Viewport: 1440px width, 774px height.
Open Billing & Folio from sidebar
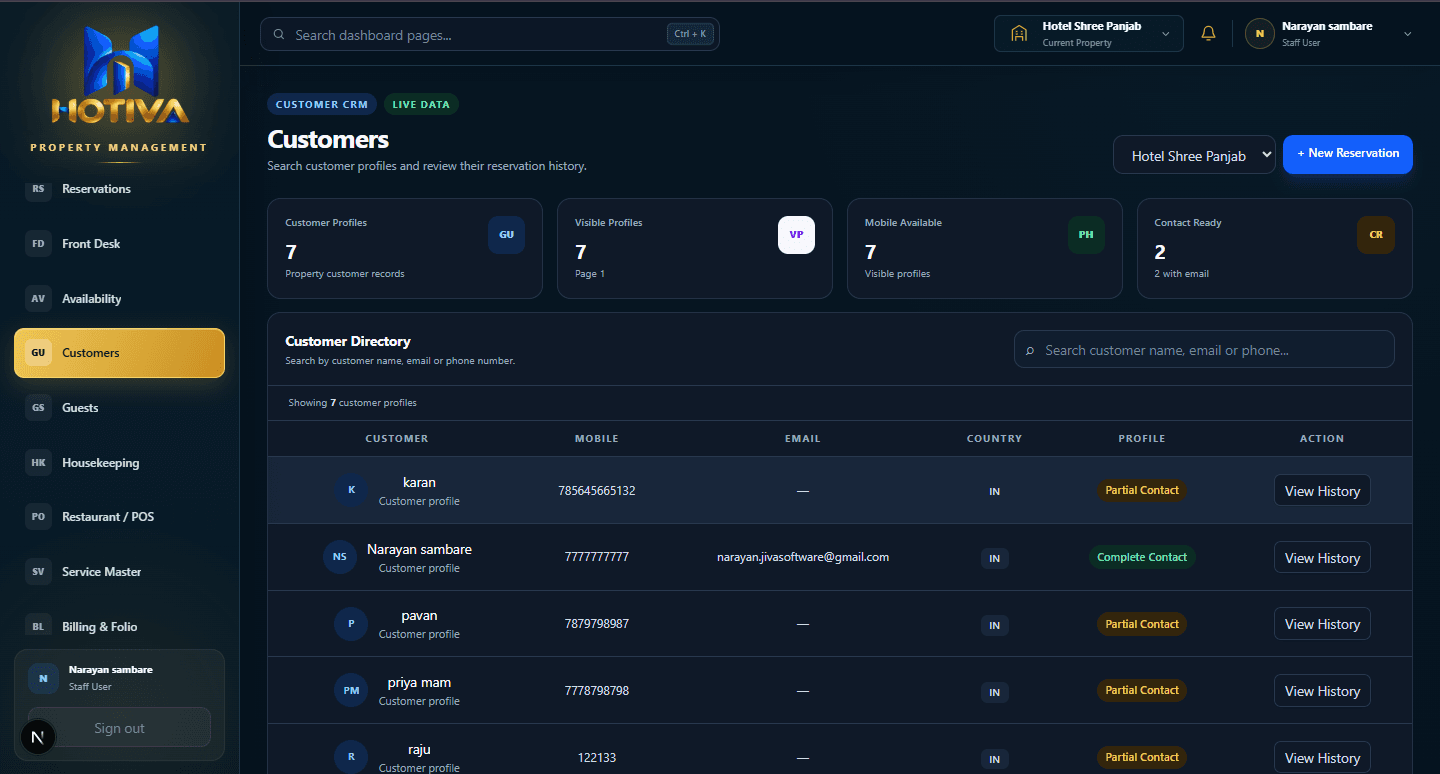pos(120,627)
